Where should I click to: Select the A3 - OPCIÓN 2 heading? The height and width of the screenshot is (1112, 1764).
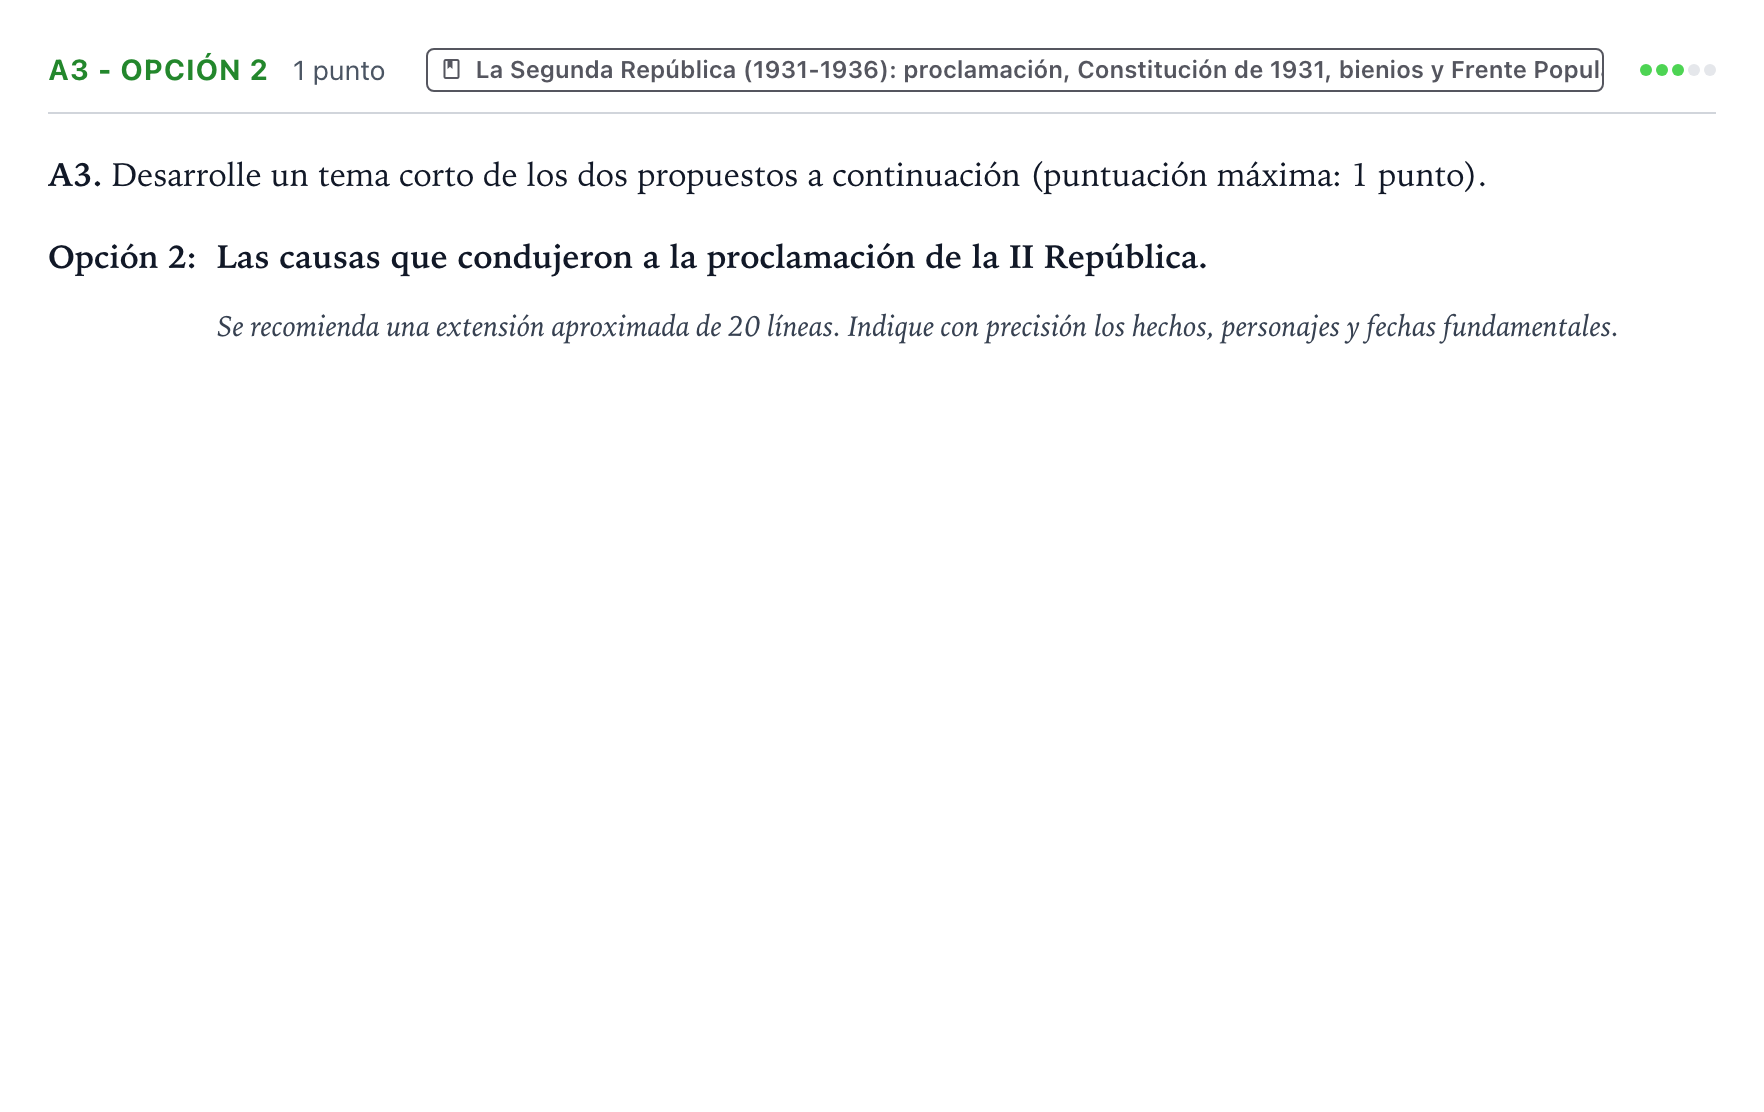158,70
